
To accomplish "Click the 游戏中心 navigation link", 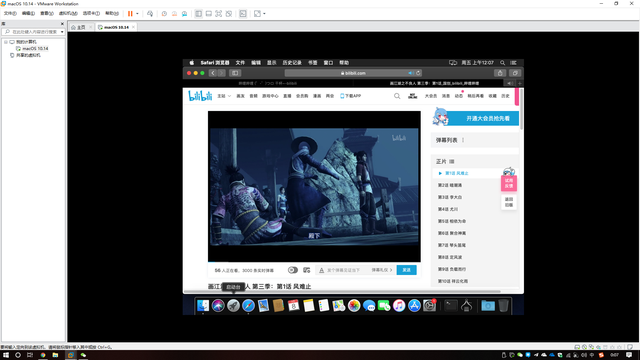I will click(270, 96).
